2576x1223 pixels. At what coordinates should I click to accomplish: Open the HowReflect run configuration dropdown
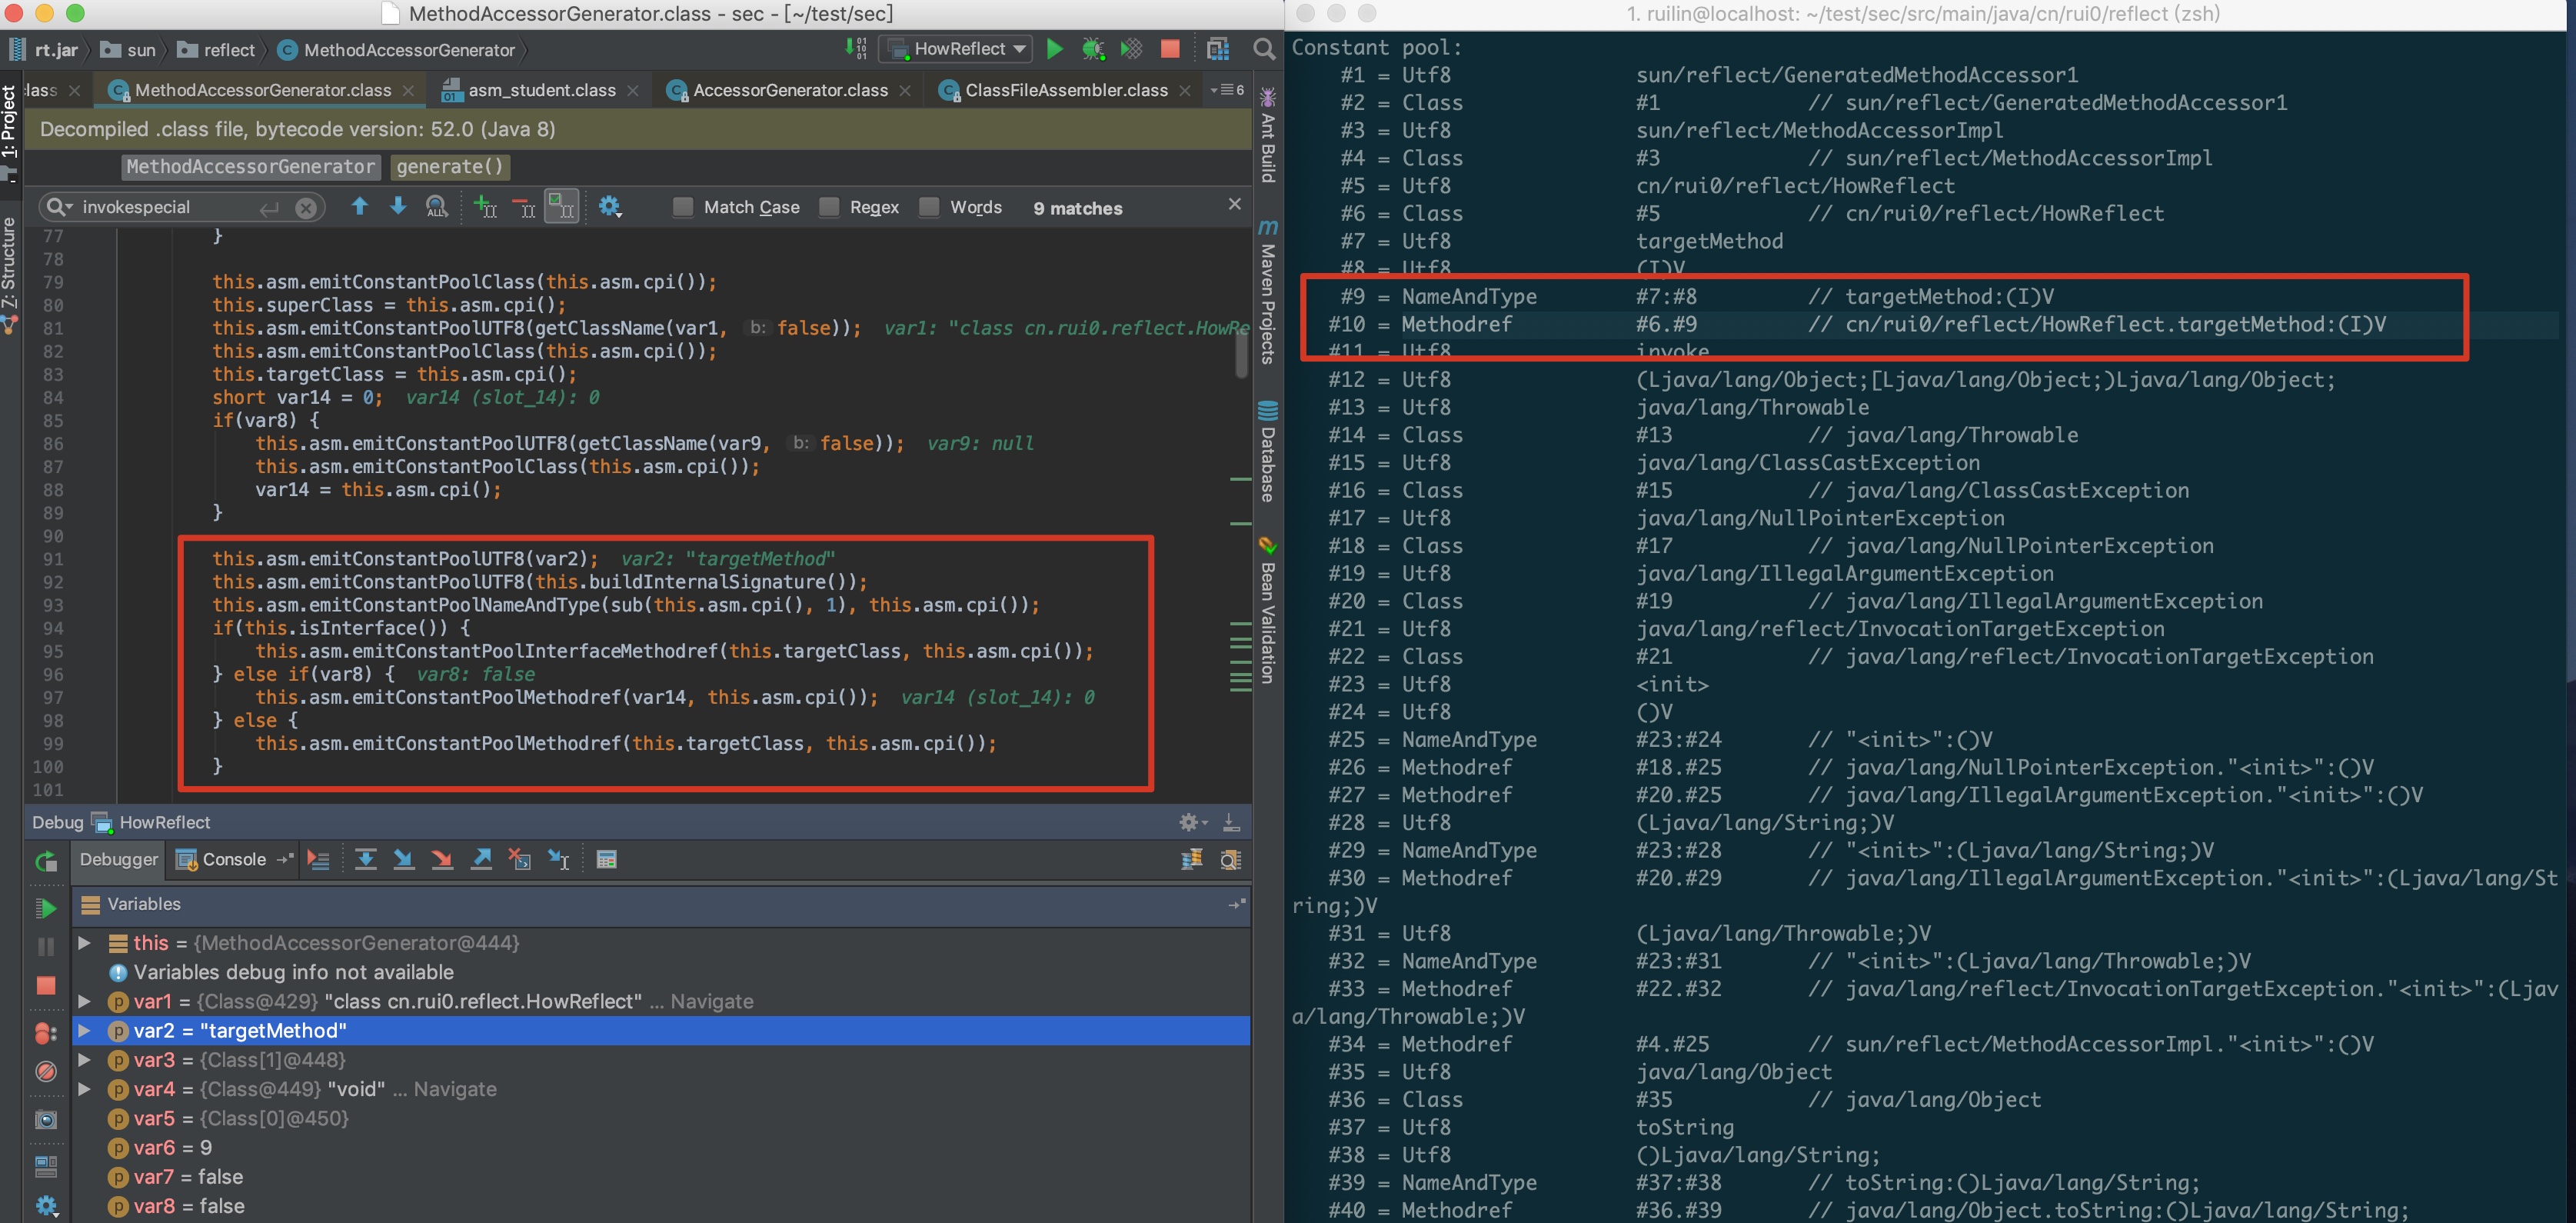(x=958, y=49)
